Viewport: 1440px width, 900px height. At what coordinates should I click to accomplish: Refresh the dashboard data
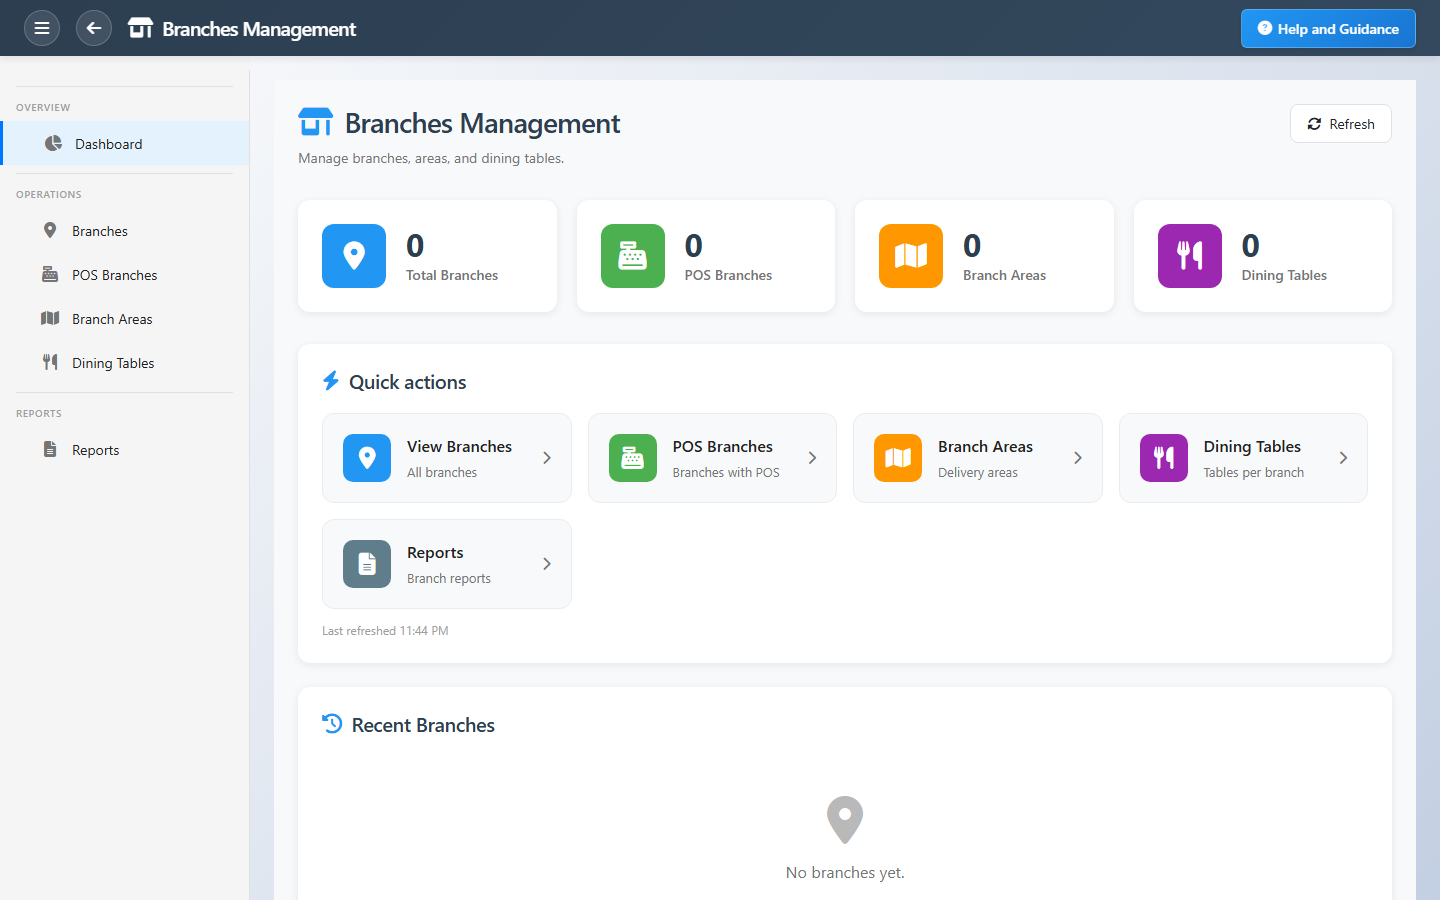(x=1340, y=124)
